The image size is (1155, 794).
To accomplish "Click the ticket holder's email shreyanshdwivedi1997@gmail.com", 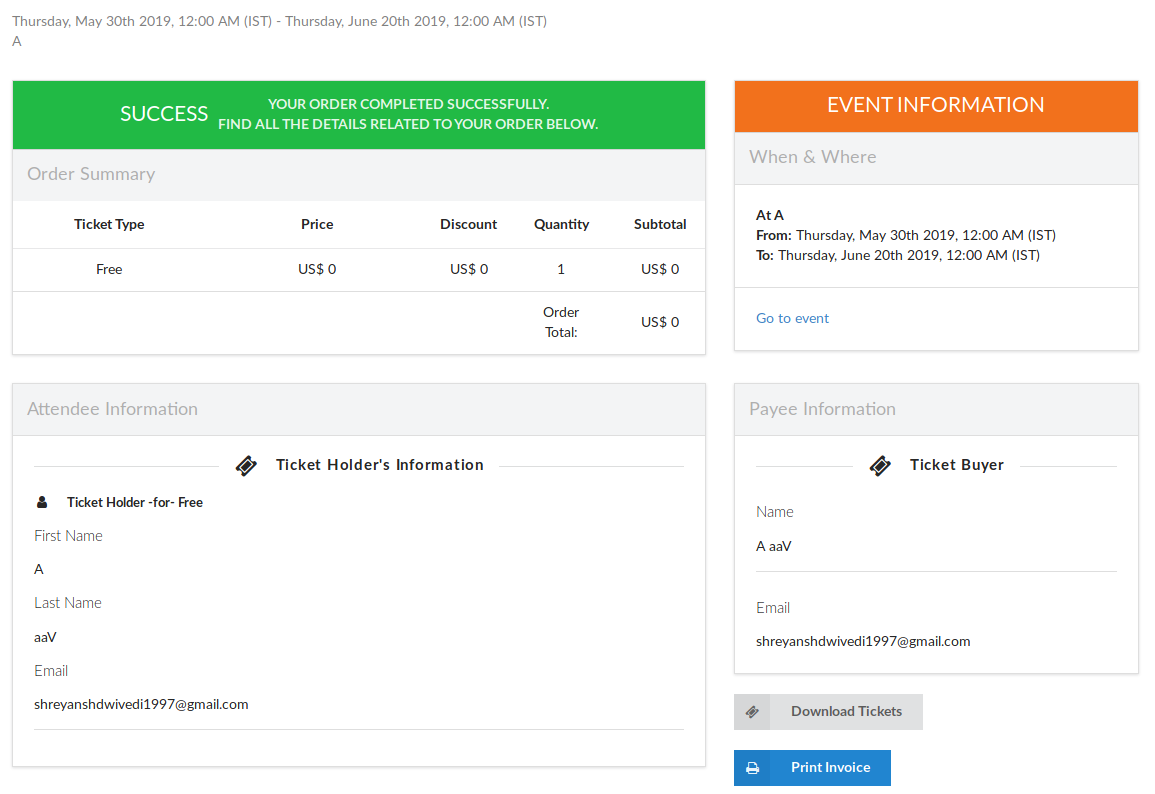I will tap(141, 703).
